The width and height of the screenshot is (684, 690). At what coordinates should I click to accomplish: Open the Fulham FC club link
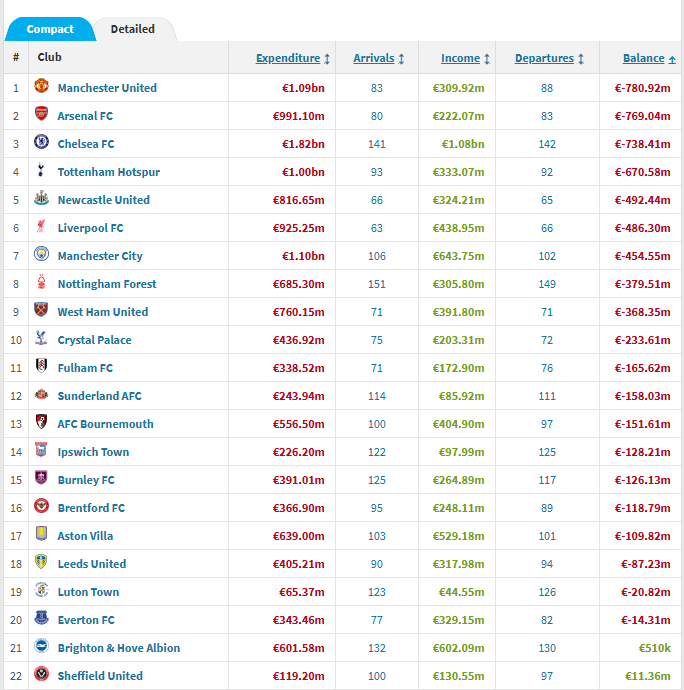pyautogui.click(x=85, y=368)
